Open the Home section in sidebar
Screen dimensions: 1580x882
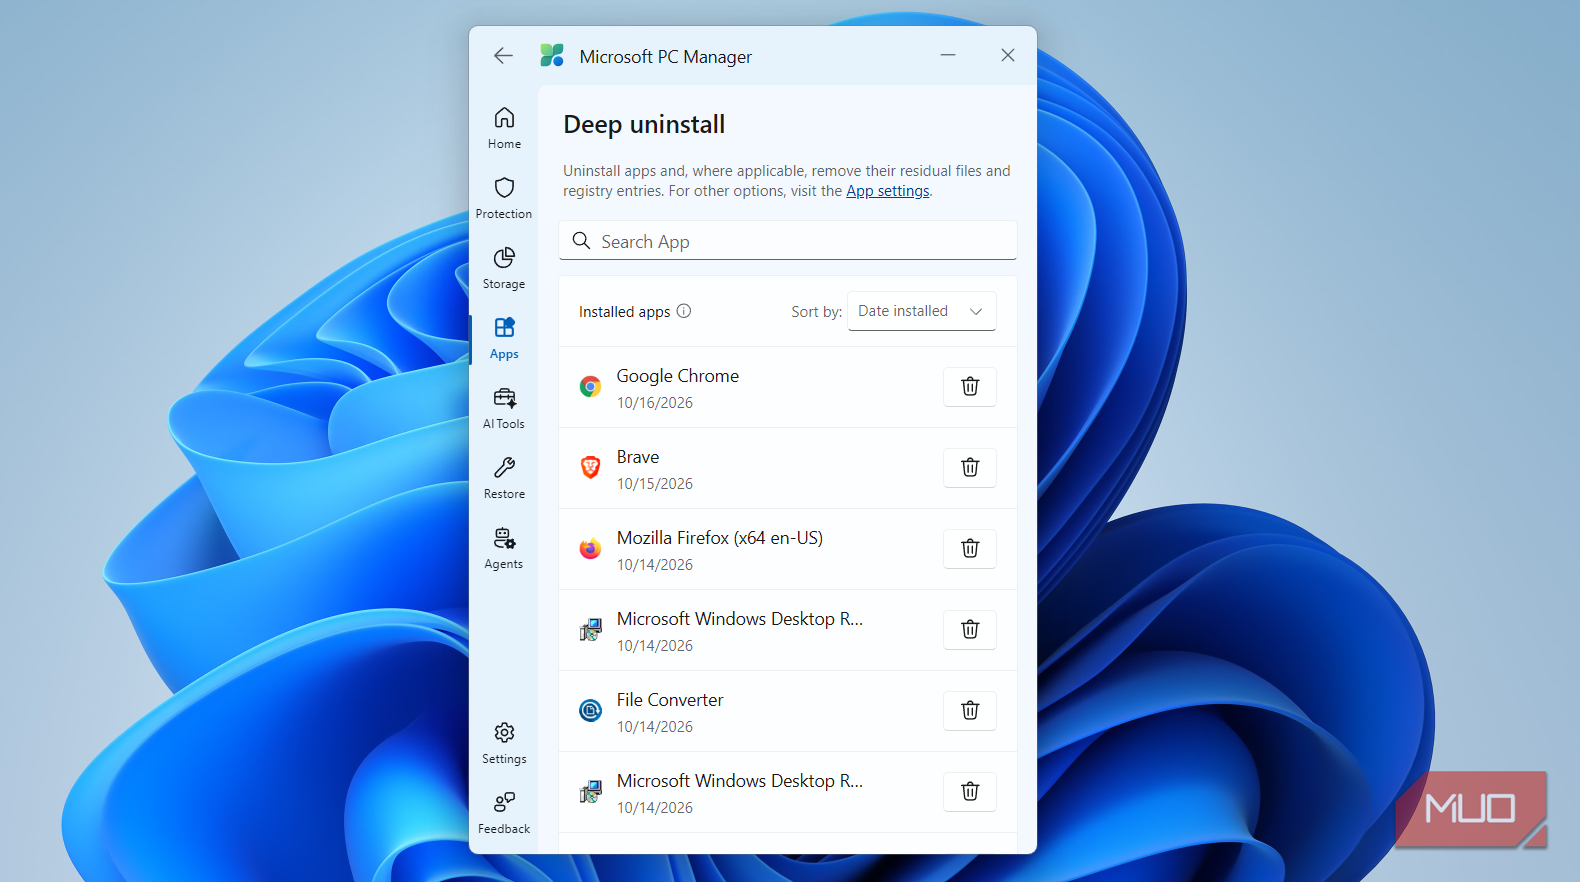[x=504, y=128]
